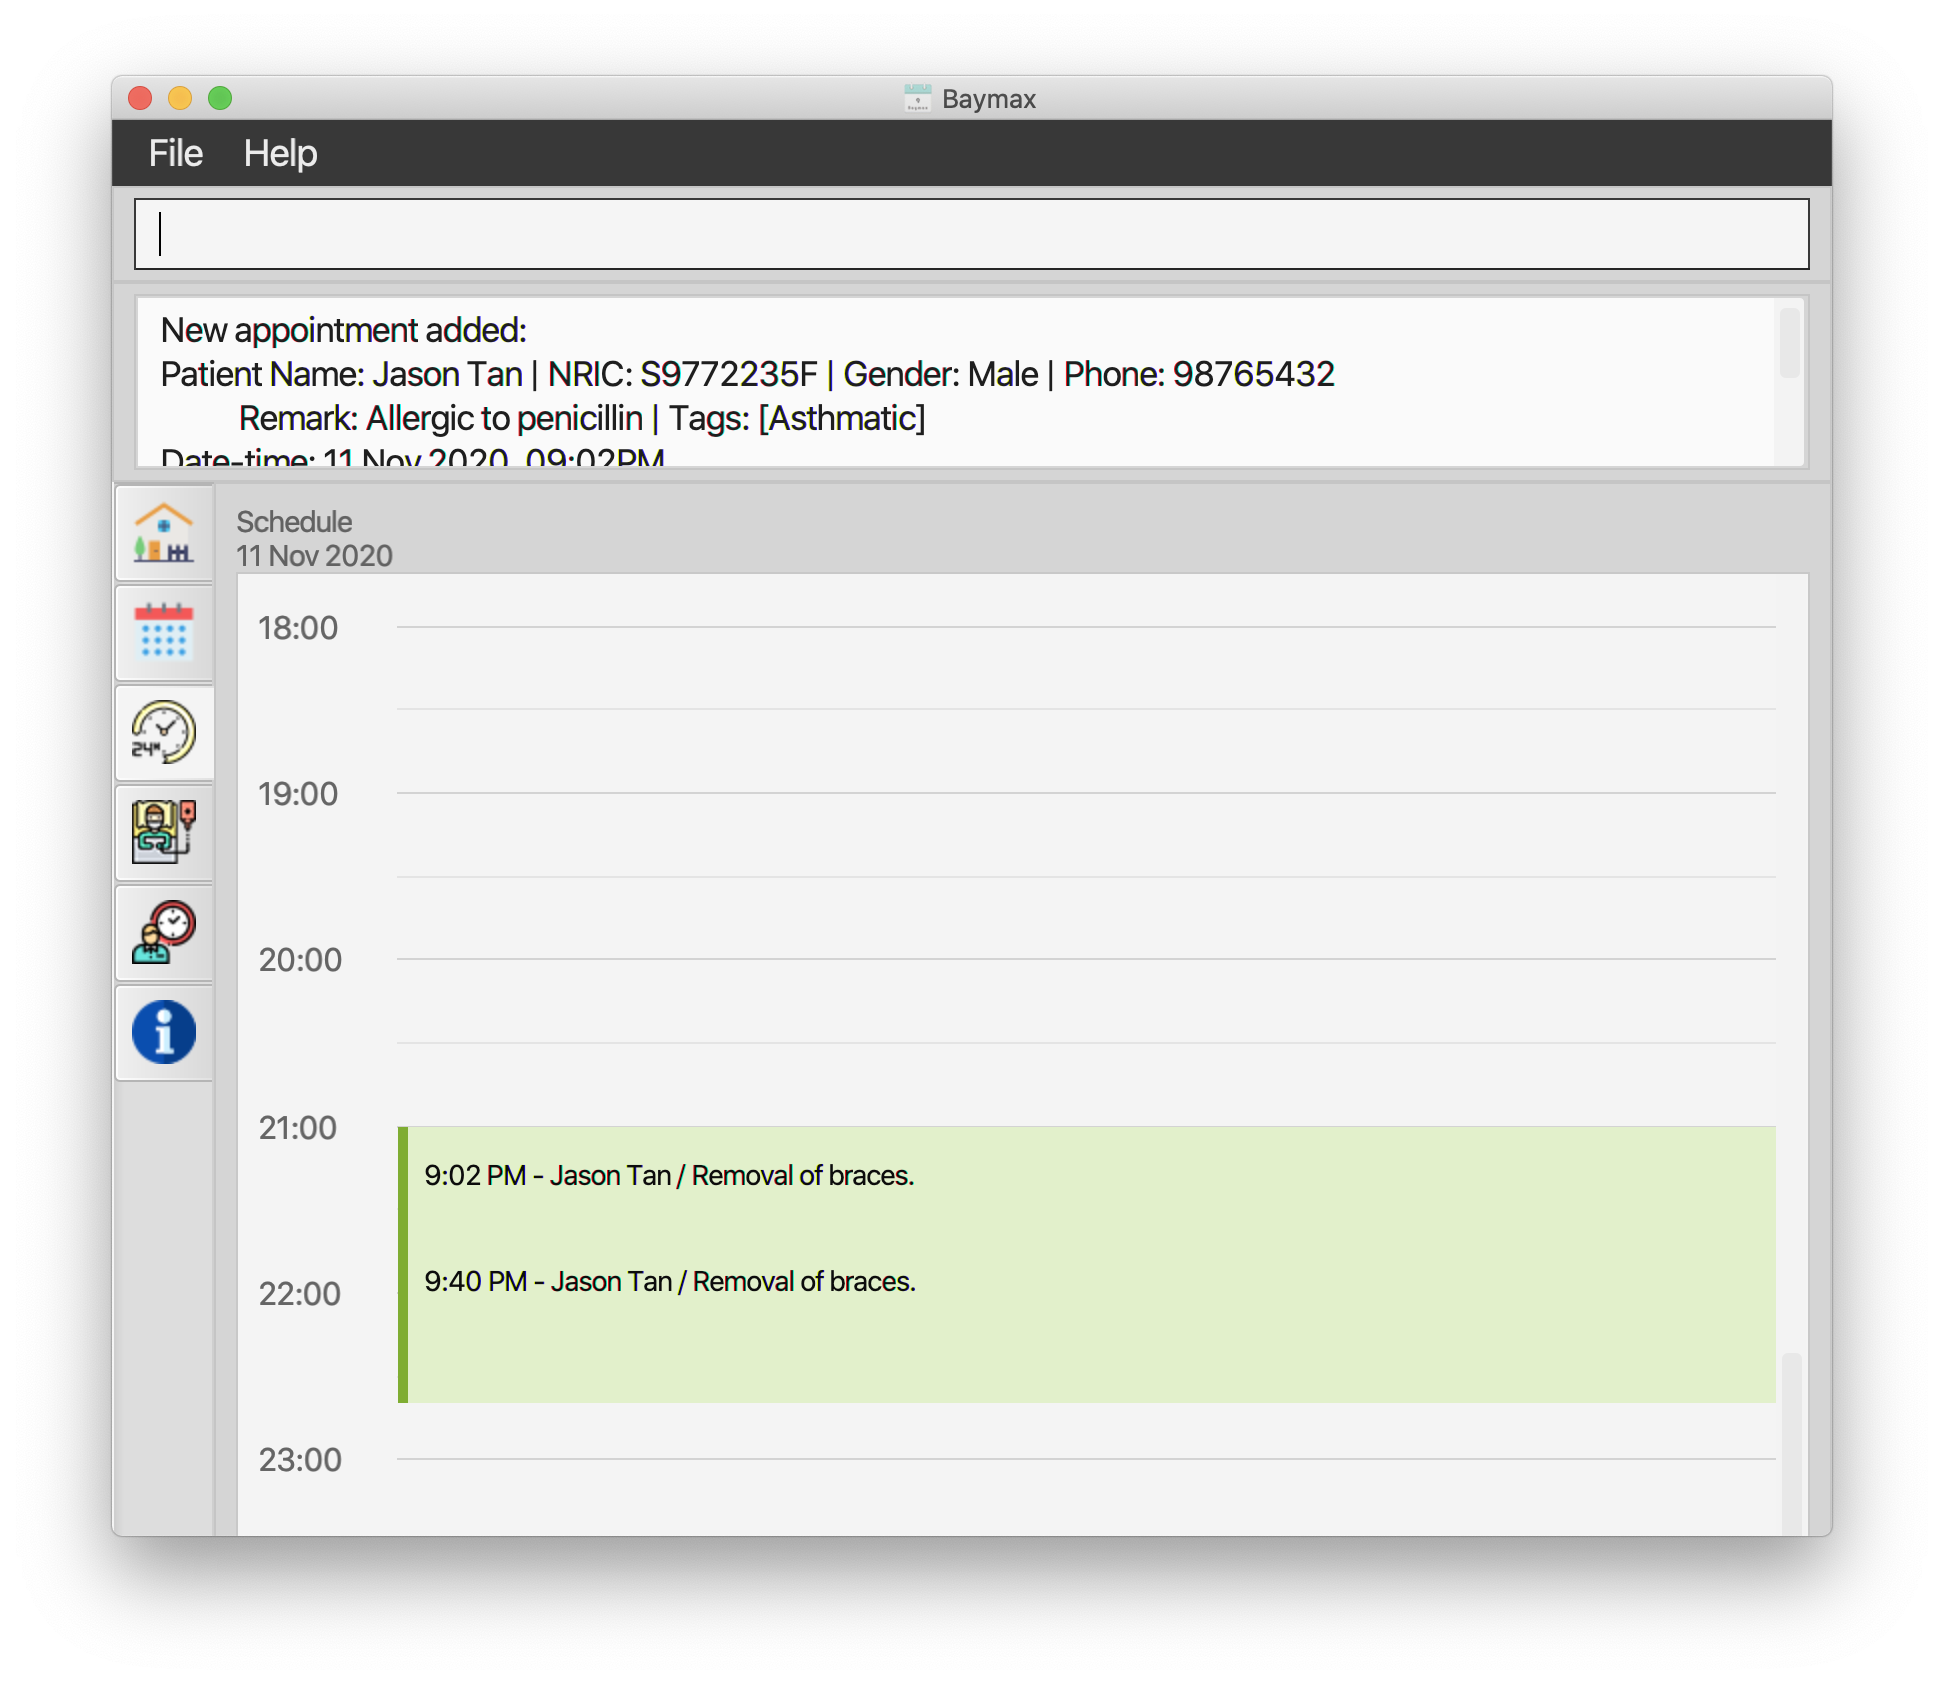Open the patient list sidebar icon

click(164, 832)
